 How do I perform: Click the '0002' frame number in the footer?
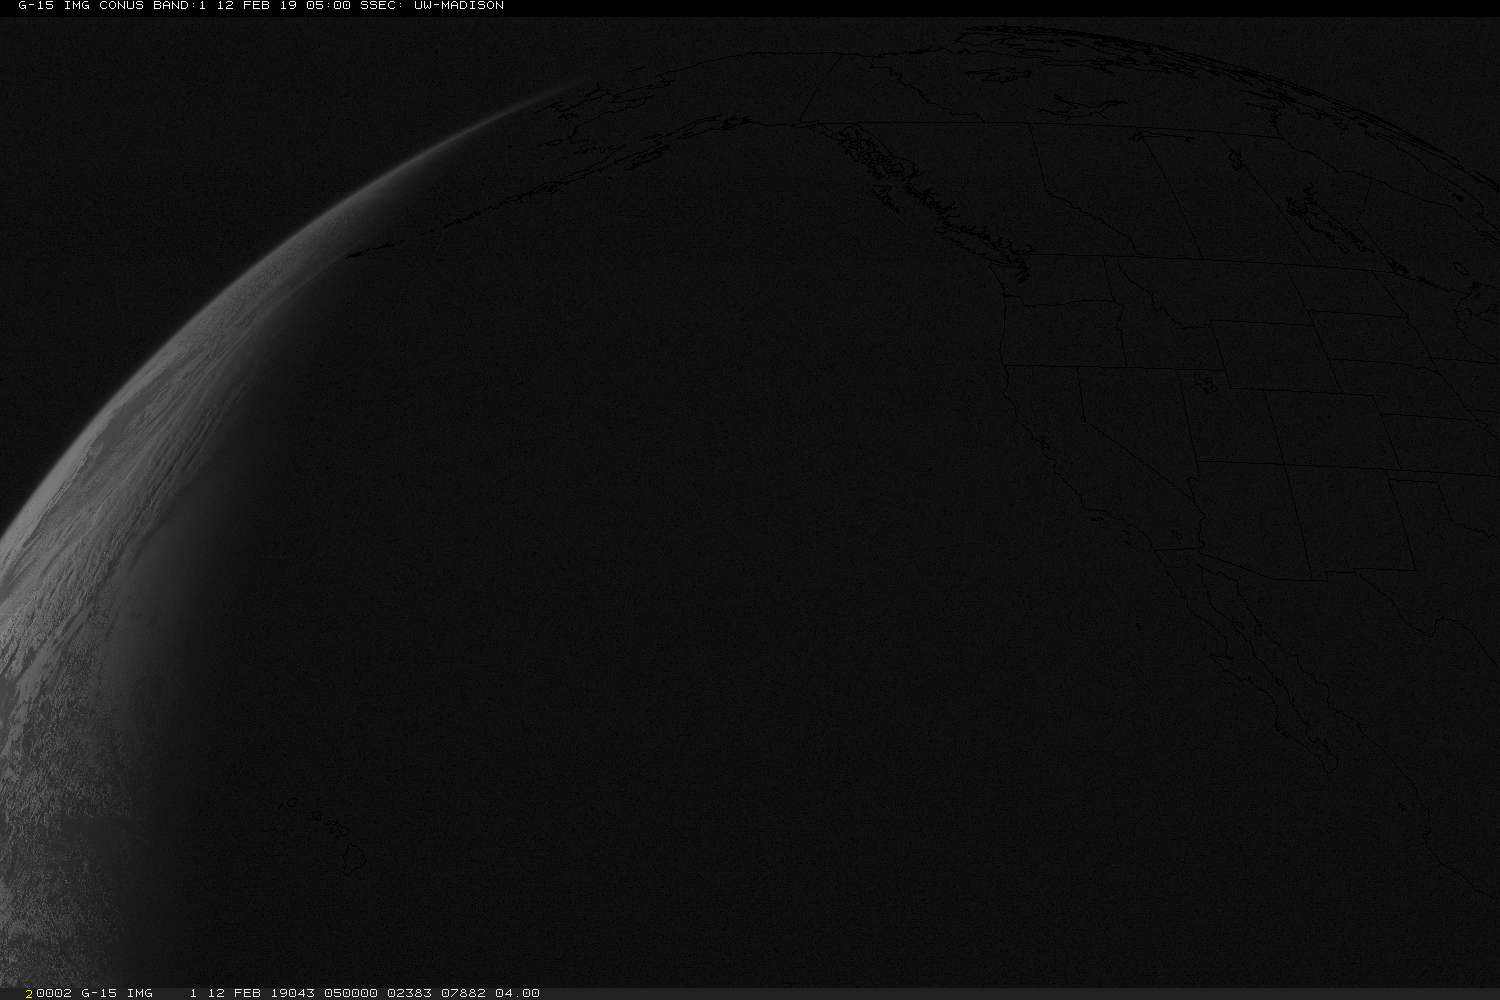pyautogui.click(x=52, y=993)
